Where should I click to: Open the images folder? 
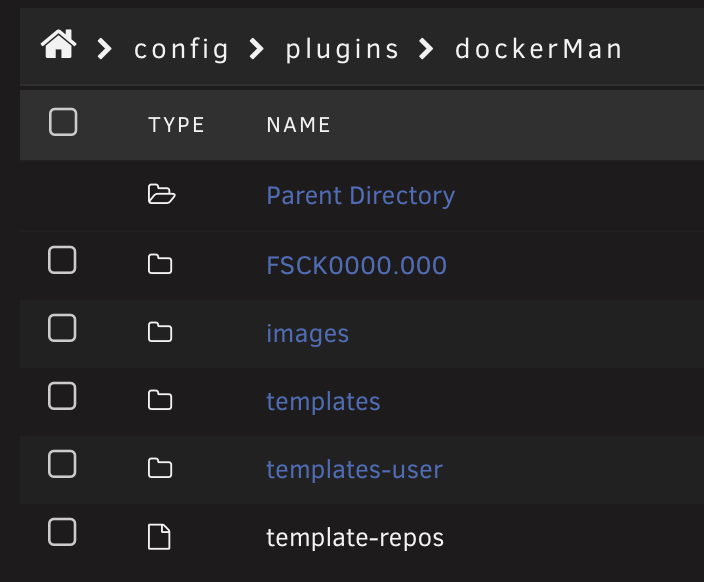tap(308, 334)
